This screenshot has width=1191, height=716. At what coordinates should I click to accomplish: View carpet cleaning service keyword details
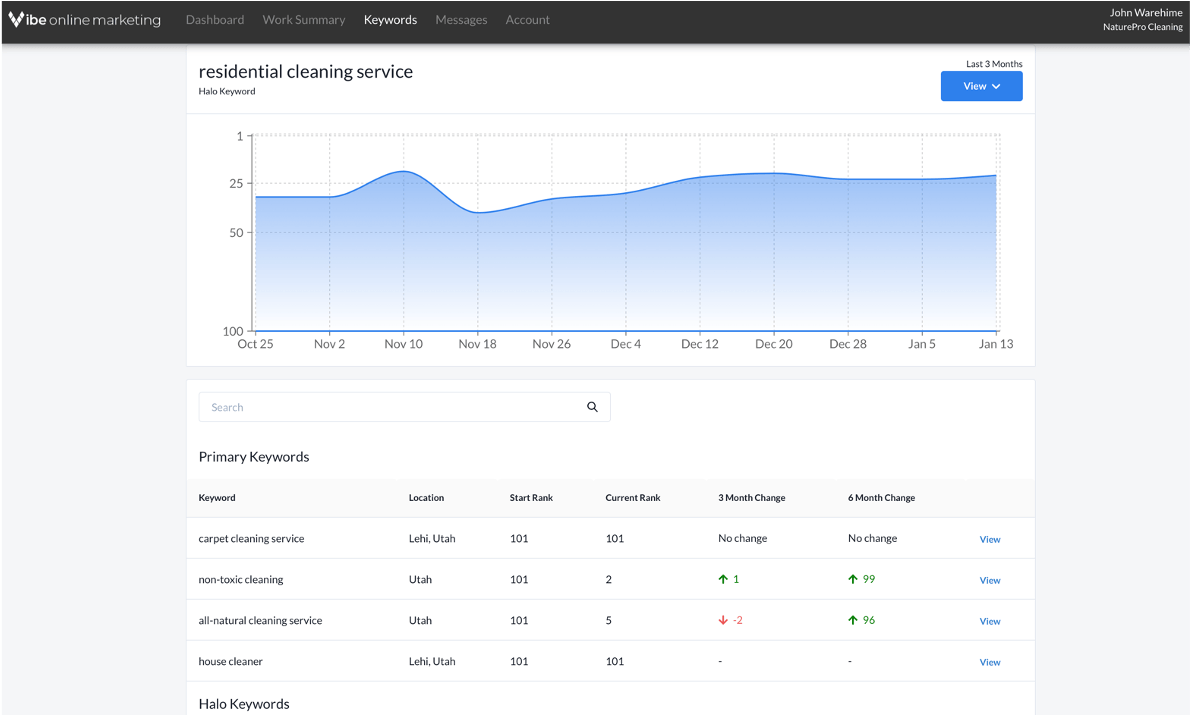[989, 540]
